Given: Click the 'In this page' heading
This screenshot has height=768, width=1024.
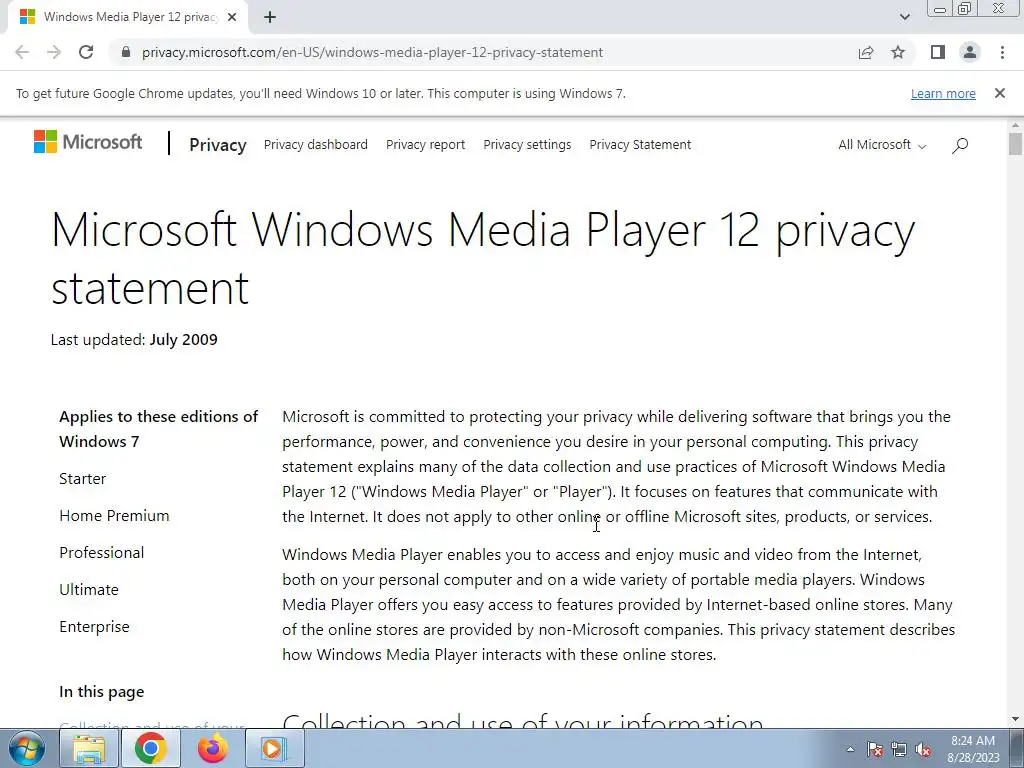Looking at the screenshot, I should coord(102,692).
